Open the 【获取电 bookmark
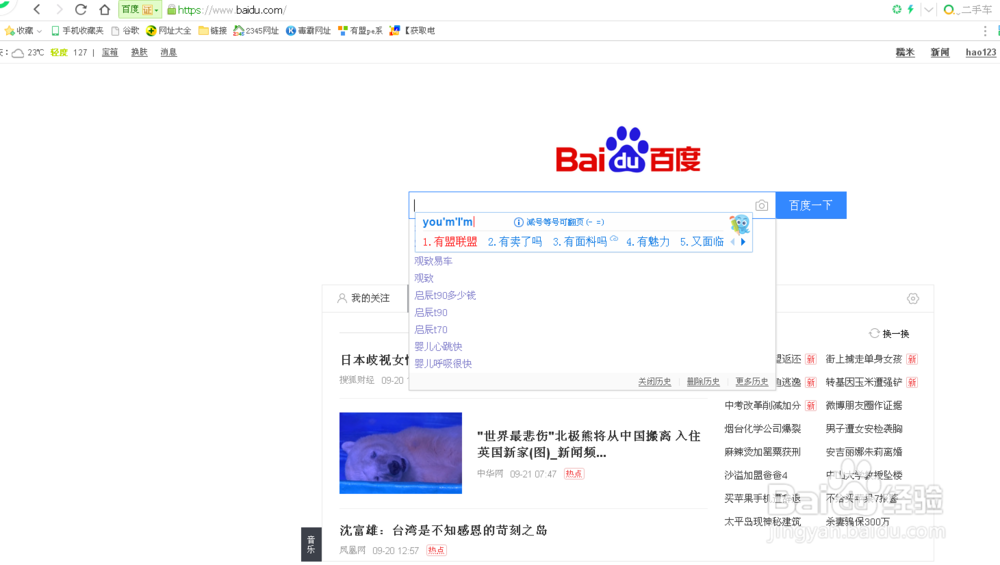The width and height of the screenshot is (1000, 565). (413, 31)
